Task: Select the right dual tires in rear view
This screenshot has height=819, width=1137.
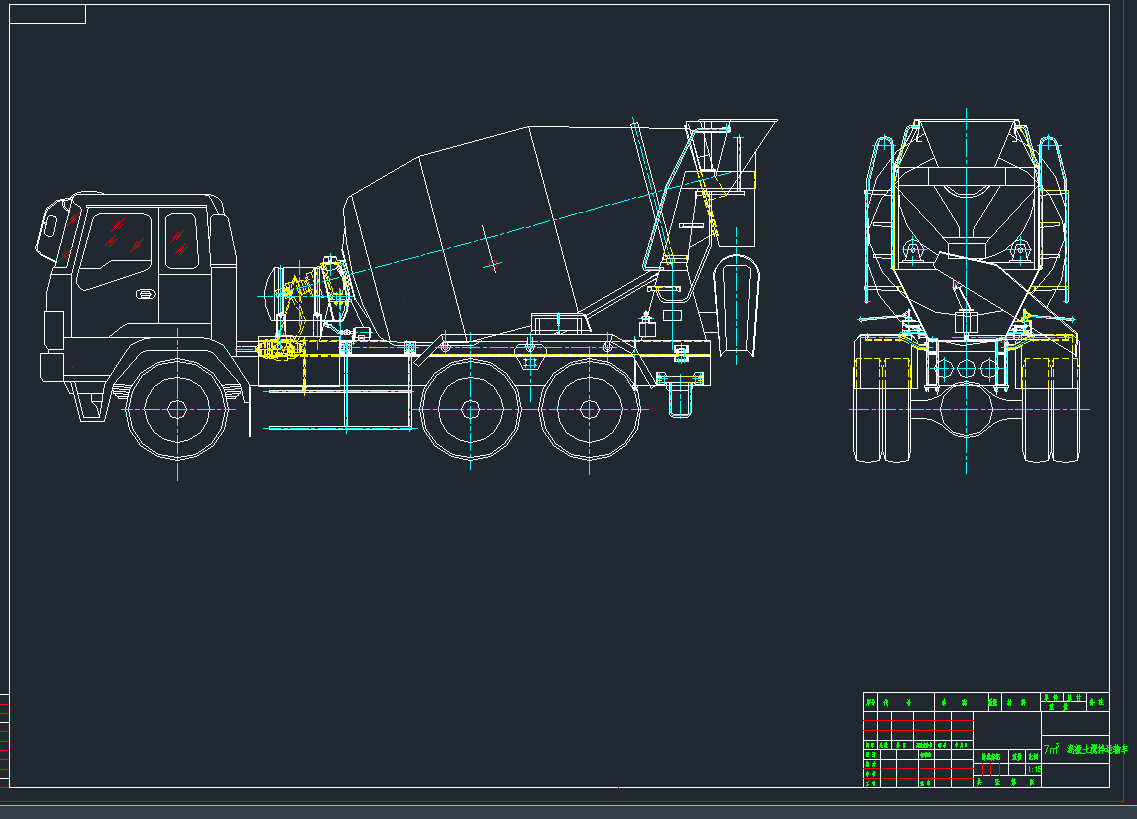Action: tap(1051, 410)
